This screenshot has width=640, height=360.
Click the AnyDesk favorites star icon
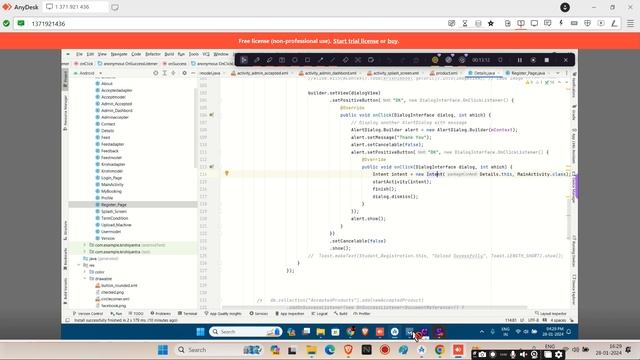click(491, 24)
